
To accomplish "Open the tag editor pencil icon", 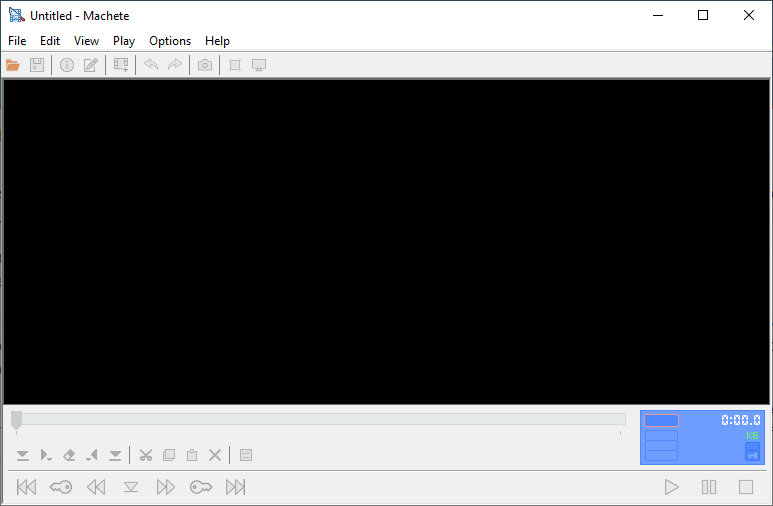I will (x=91, y=65).
